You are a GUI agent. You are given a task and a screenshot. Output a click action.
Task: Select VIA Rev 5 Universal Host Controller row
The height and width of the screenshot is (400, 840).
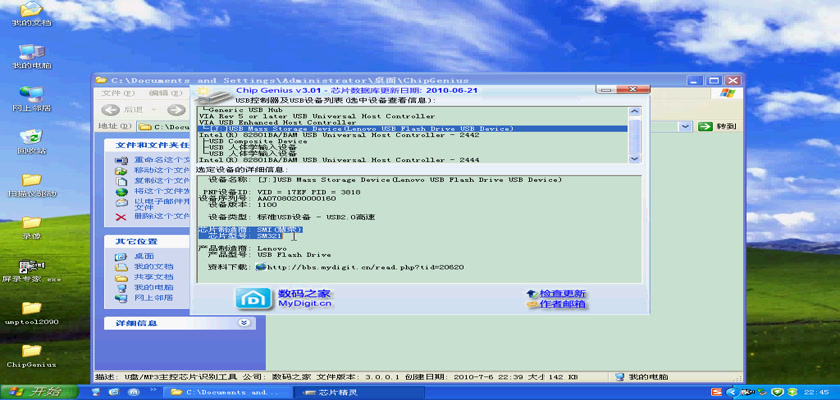point(412,116)
